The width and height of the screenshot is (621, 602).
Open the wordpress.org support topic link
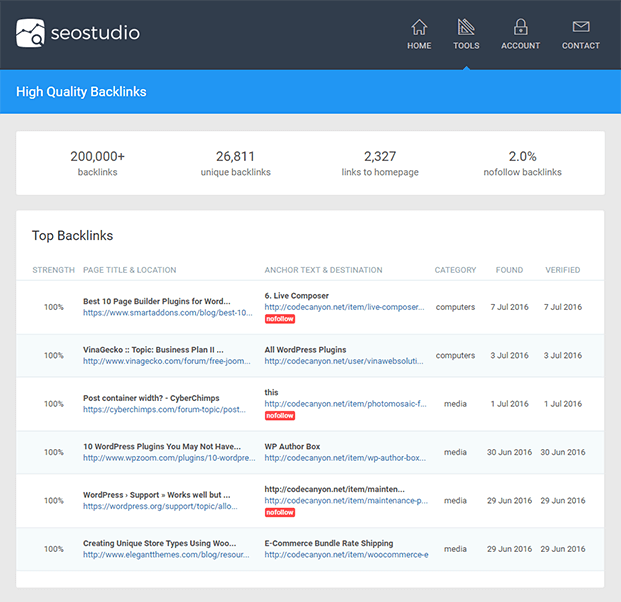click(x=160, y=506)
